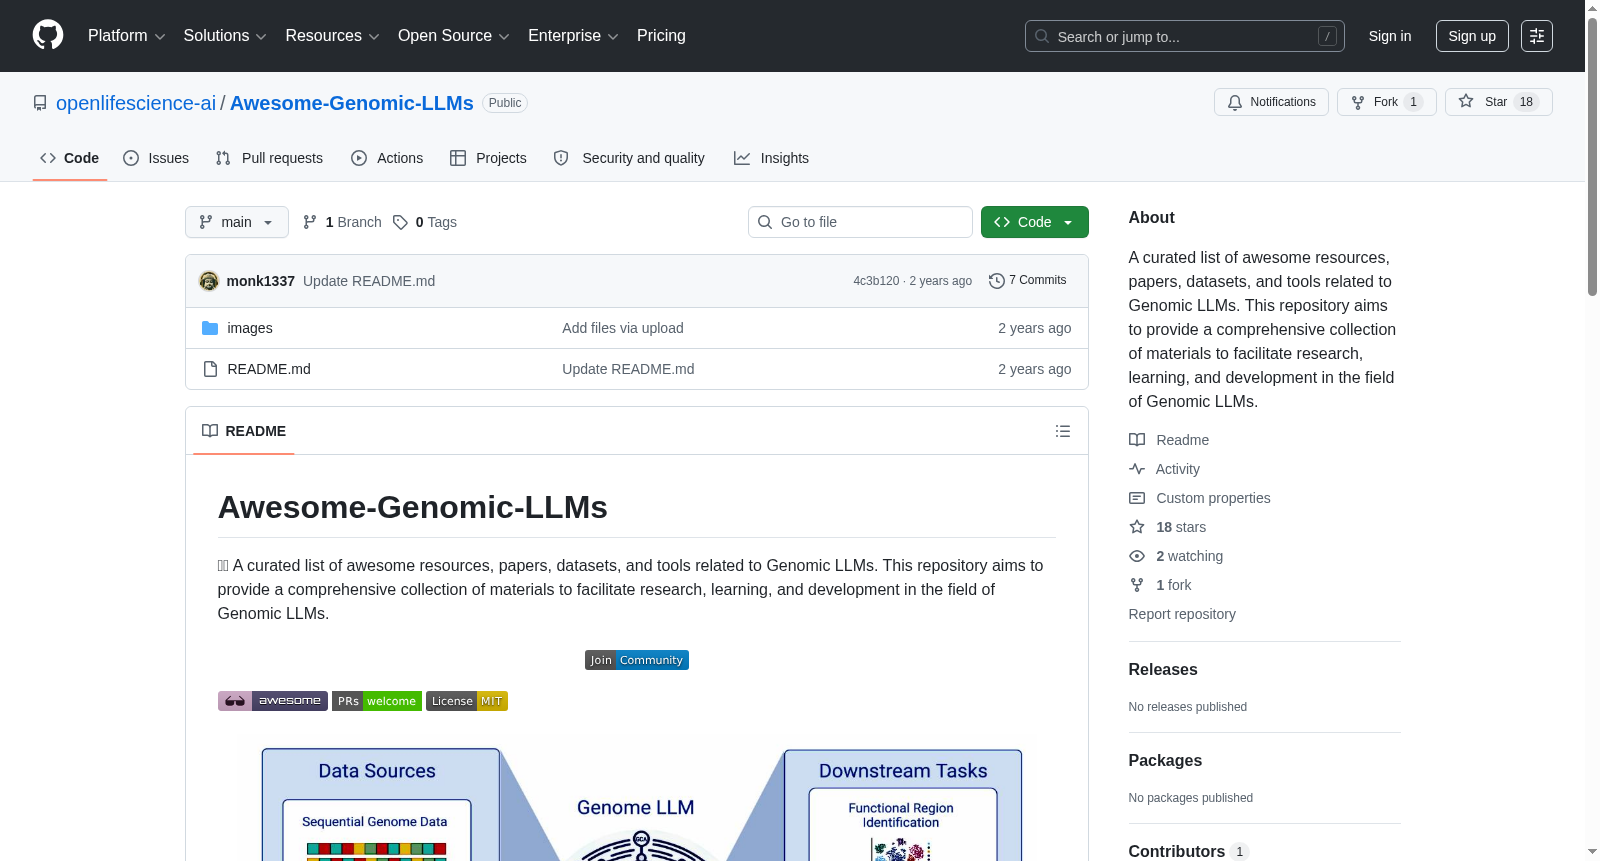Open README.md file name link
The image size is (1600, 861).
pos(269,369)
